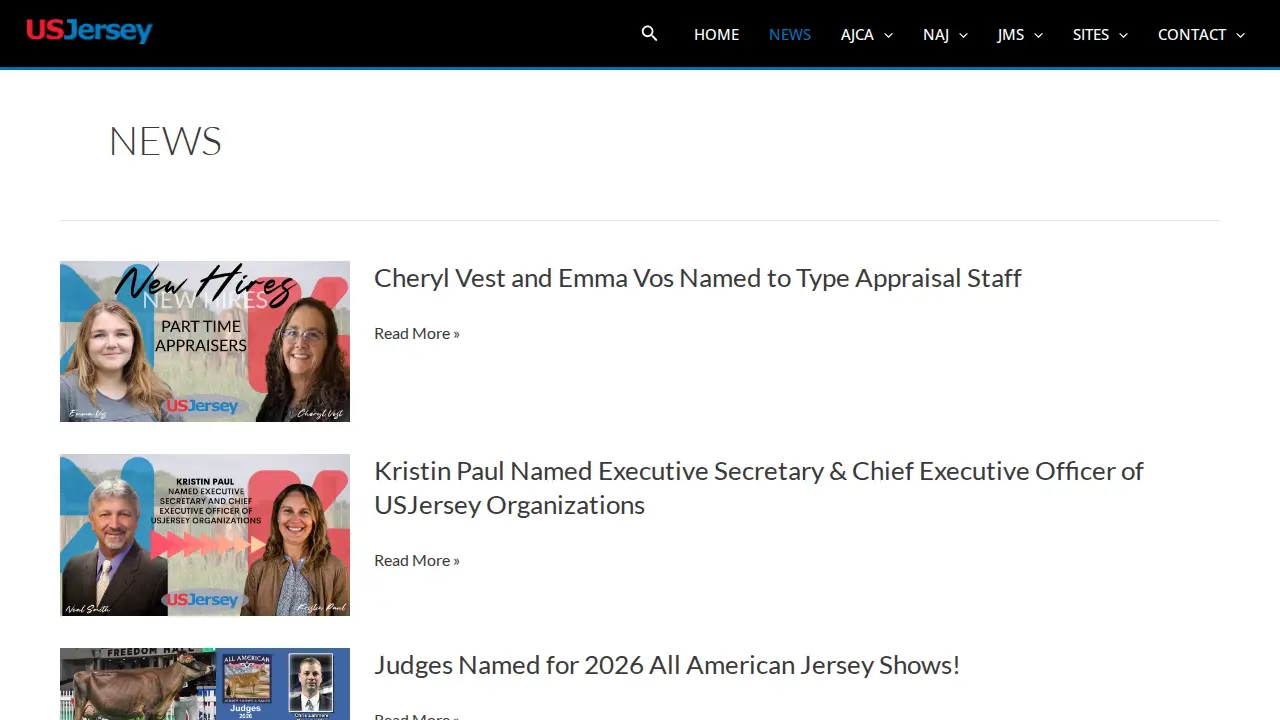Open the AJCA menu item
1280x720 pixels.
pyautogui.click(x=857, y=34)
